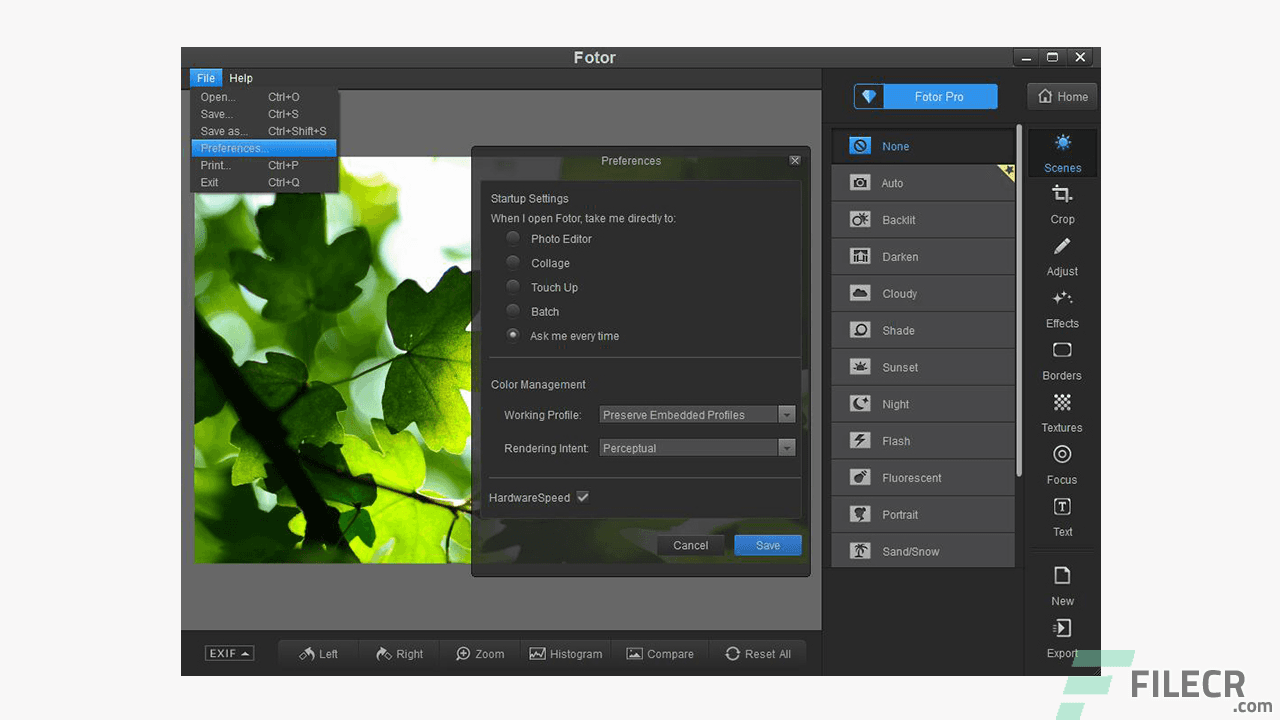Open the Histogram view
1280x720 pixels.
coord(566,653)
